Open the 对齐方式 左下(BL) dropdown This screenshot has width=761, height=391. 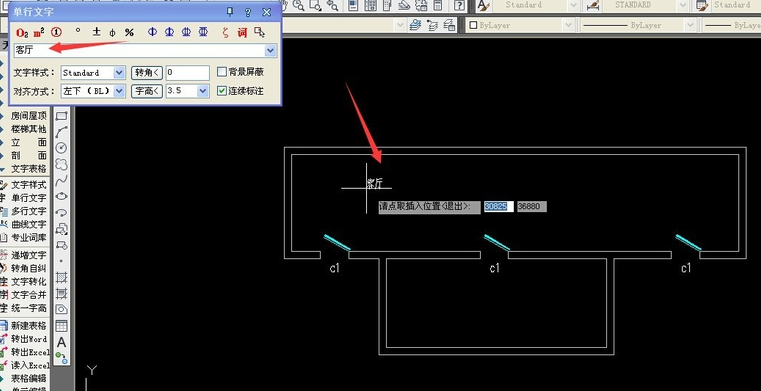tap(119, 91)
